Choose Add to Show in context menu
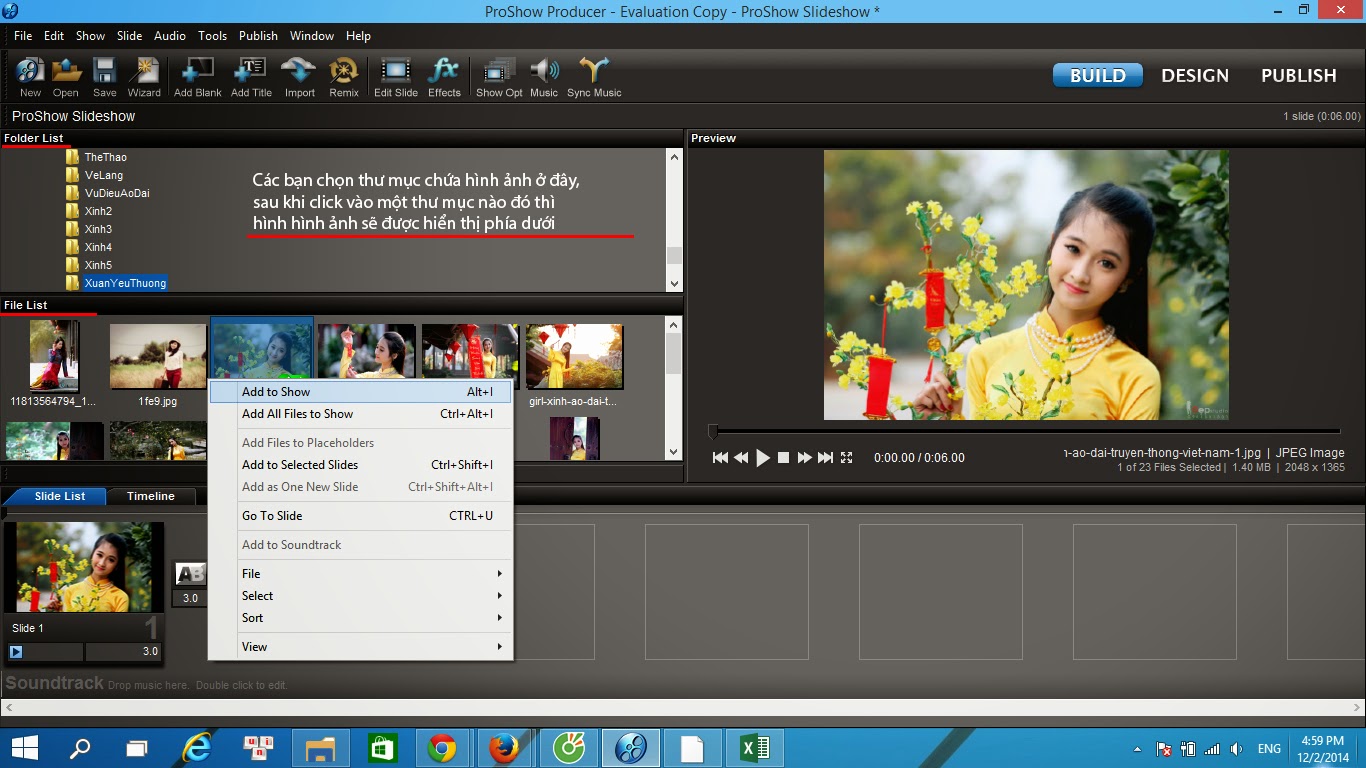This screenshot has height=768, width=1366. (x=360, y=392)
